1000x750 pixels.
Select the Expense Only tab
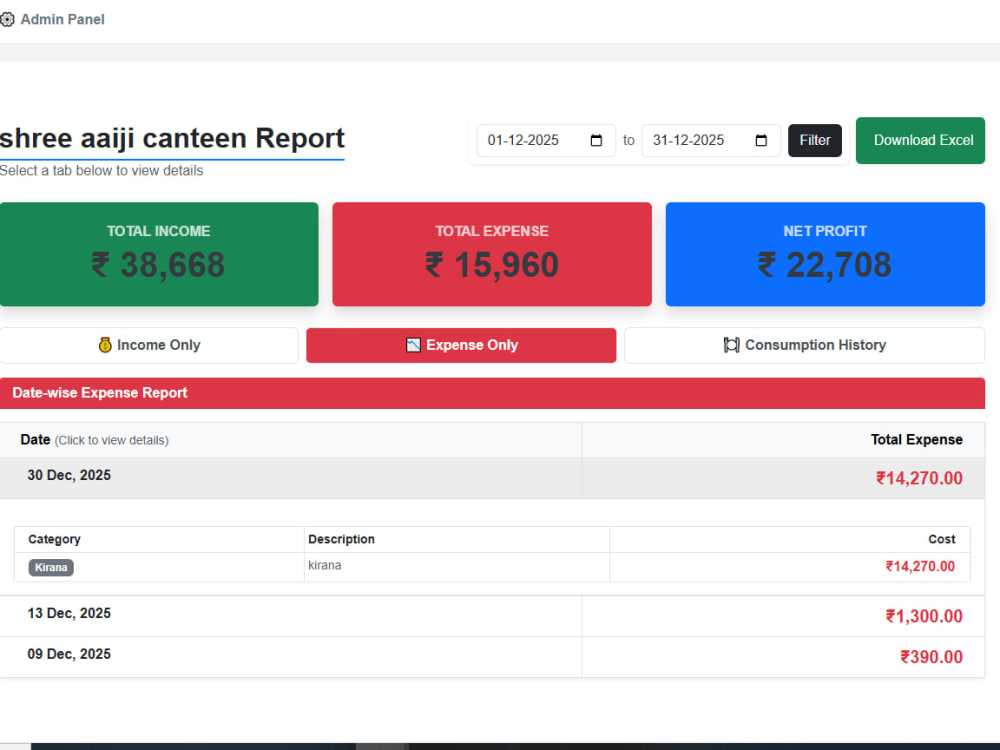click(x=461, y=346)
